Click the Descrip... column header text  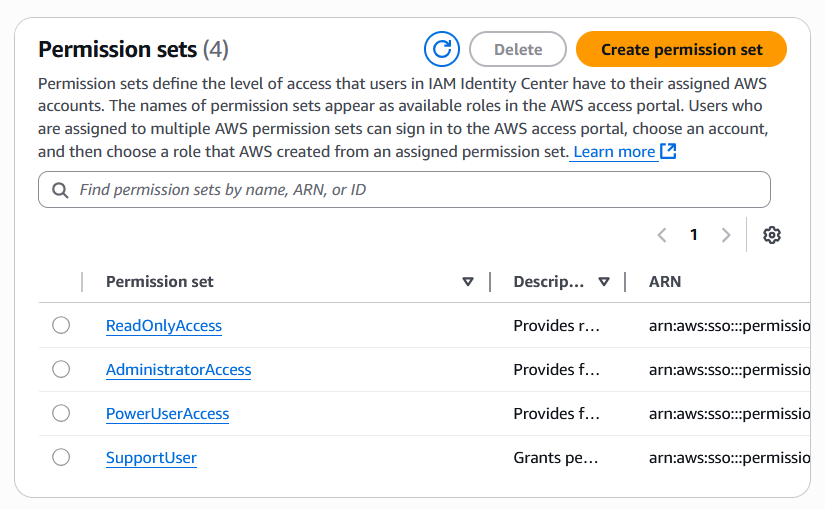coord(549,282)
